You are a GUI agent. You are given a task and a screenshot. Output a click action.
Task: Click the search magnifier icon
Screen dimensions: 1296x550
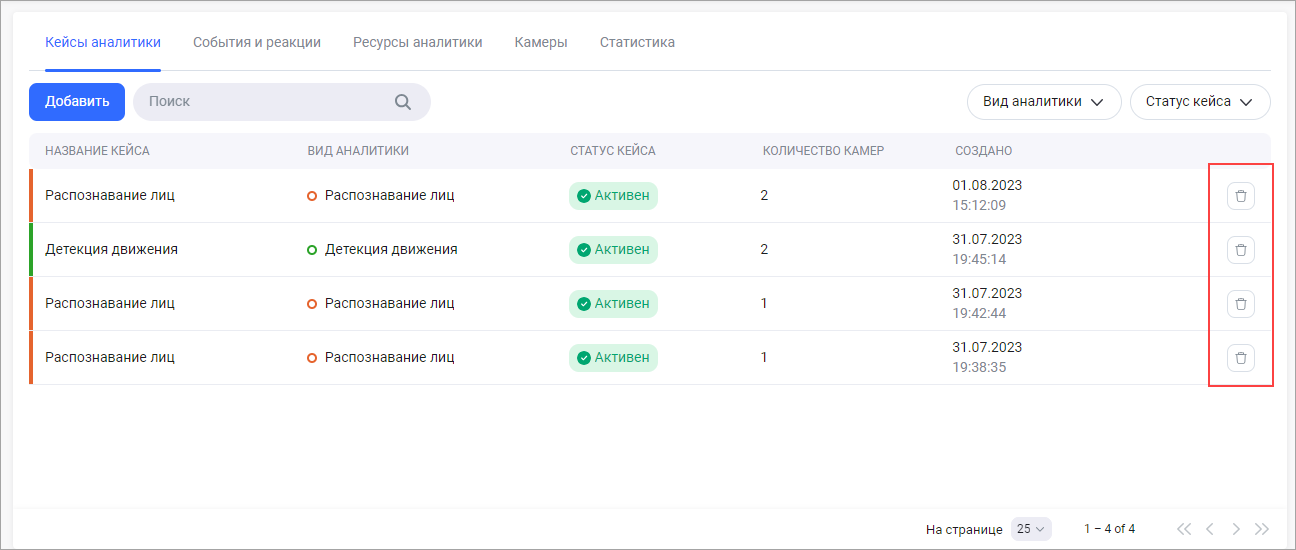coord(403,102)
